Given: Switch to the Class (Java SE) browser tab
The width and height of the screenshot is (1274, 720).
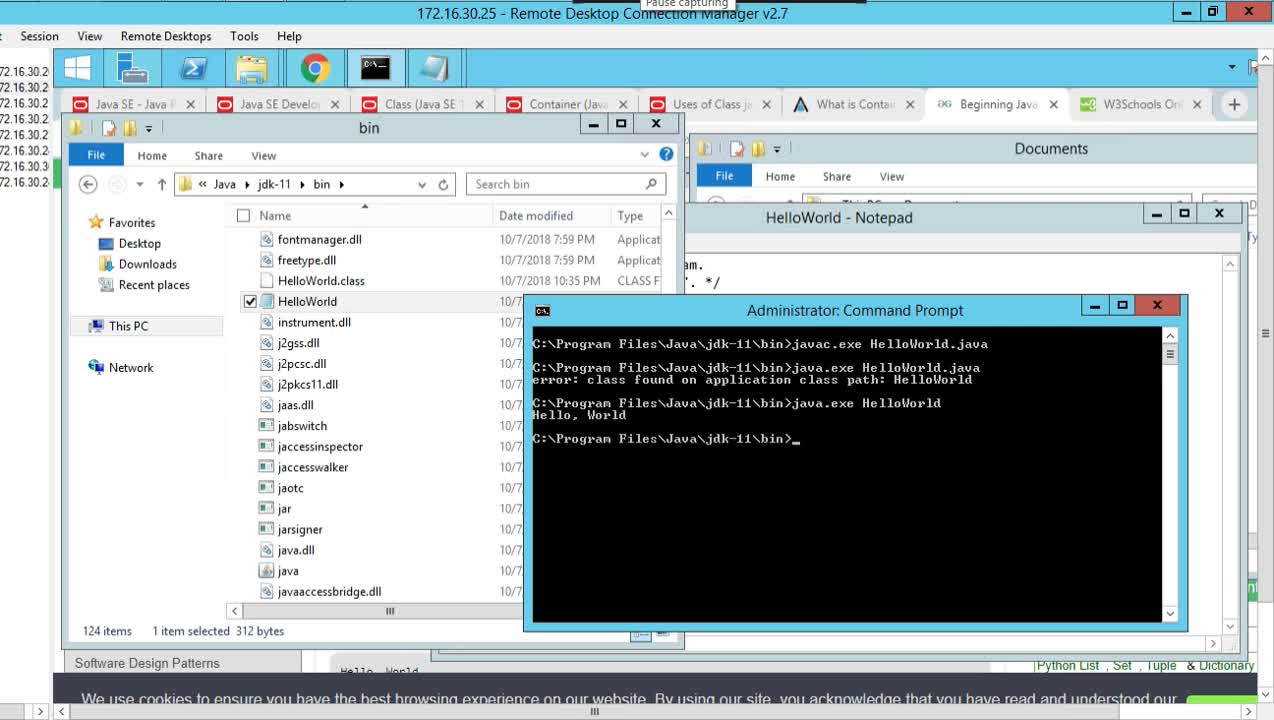Looking at the screenshot, I should pos(422,104).
